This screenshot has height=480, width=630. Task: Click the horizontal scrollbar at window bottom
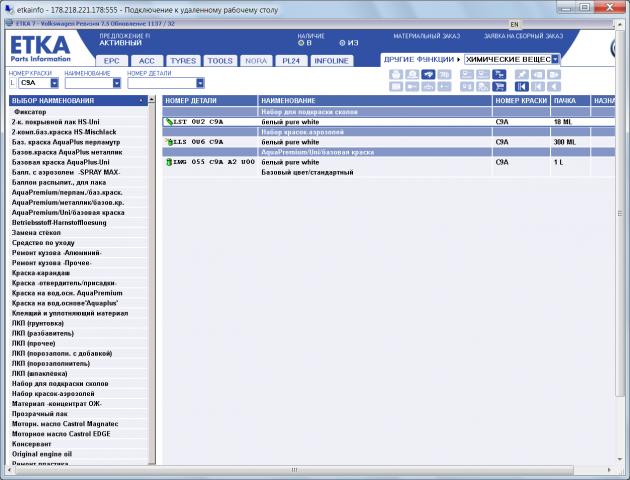[x=293, y=470]
